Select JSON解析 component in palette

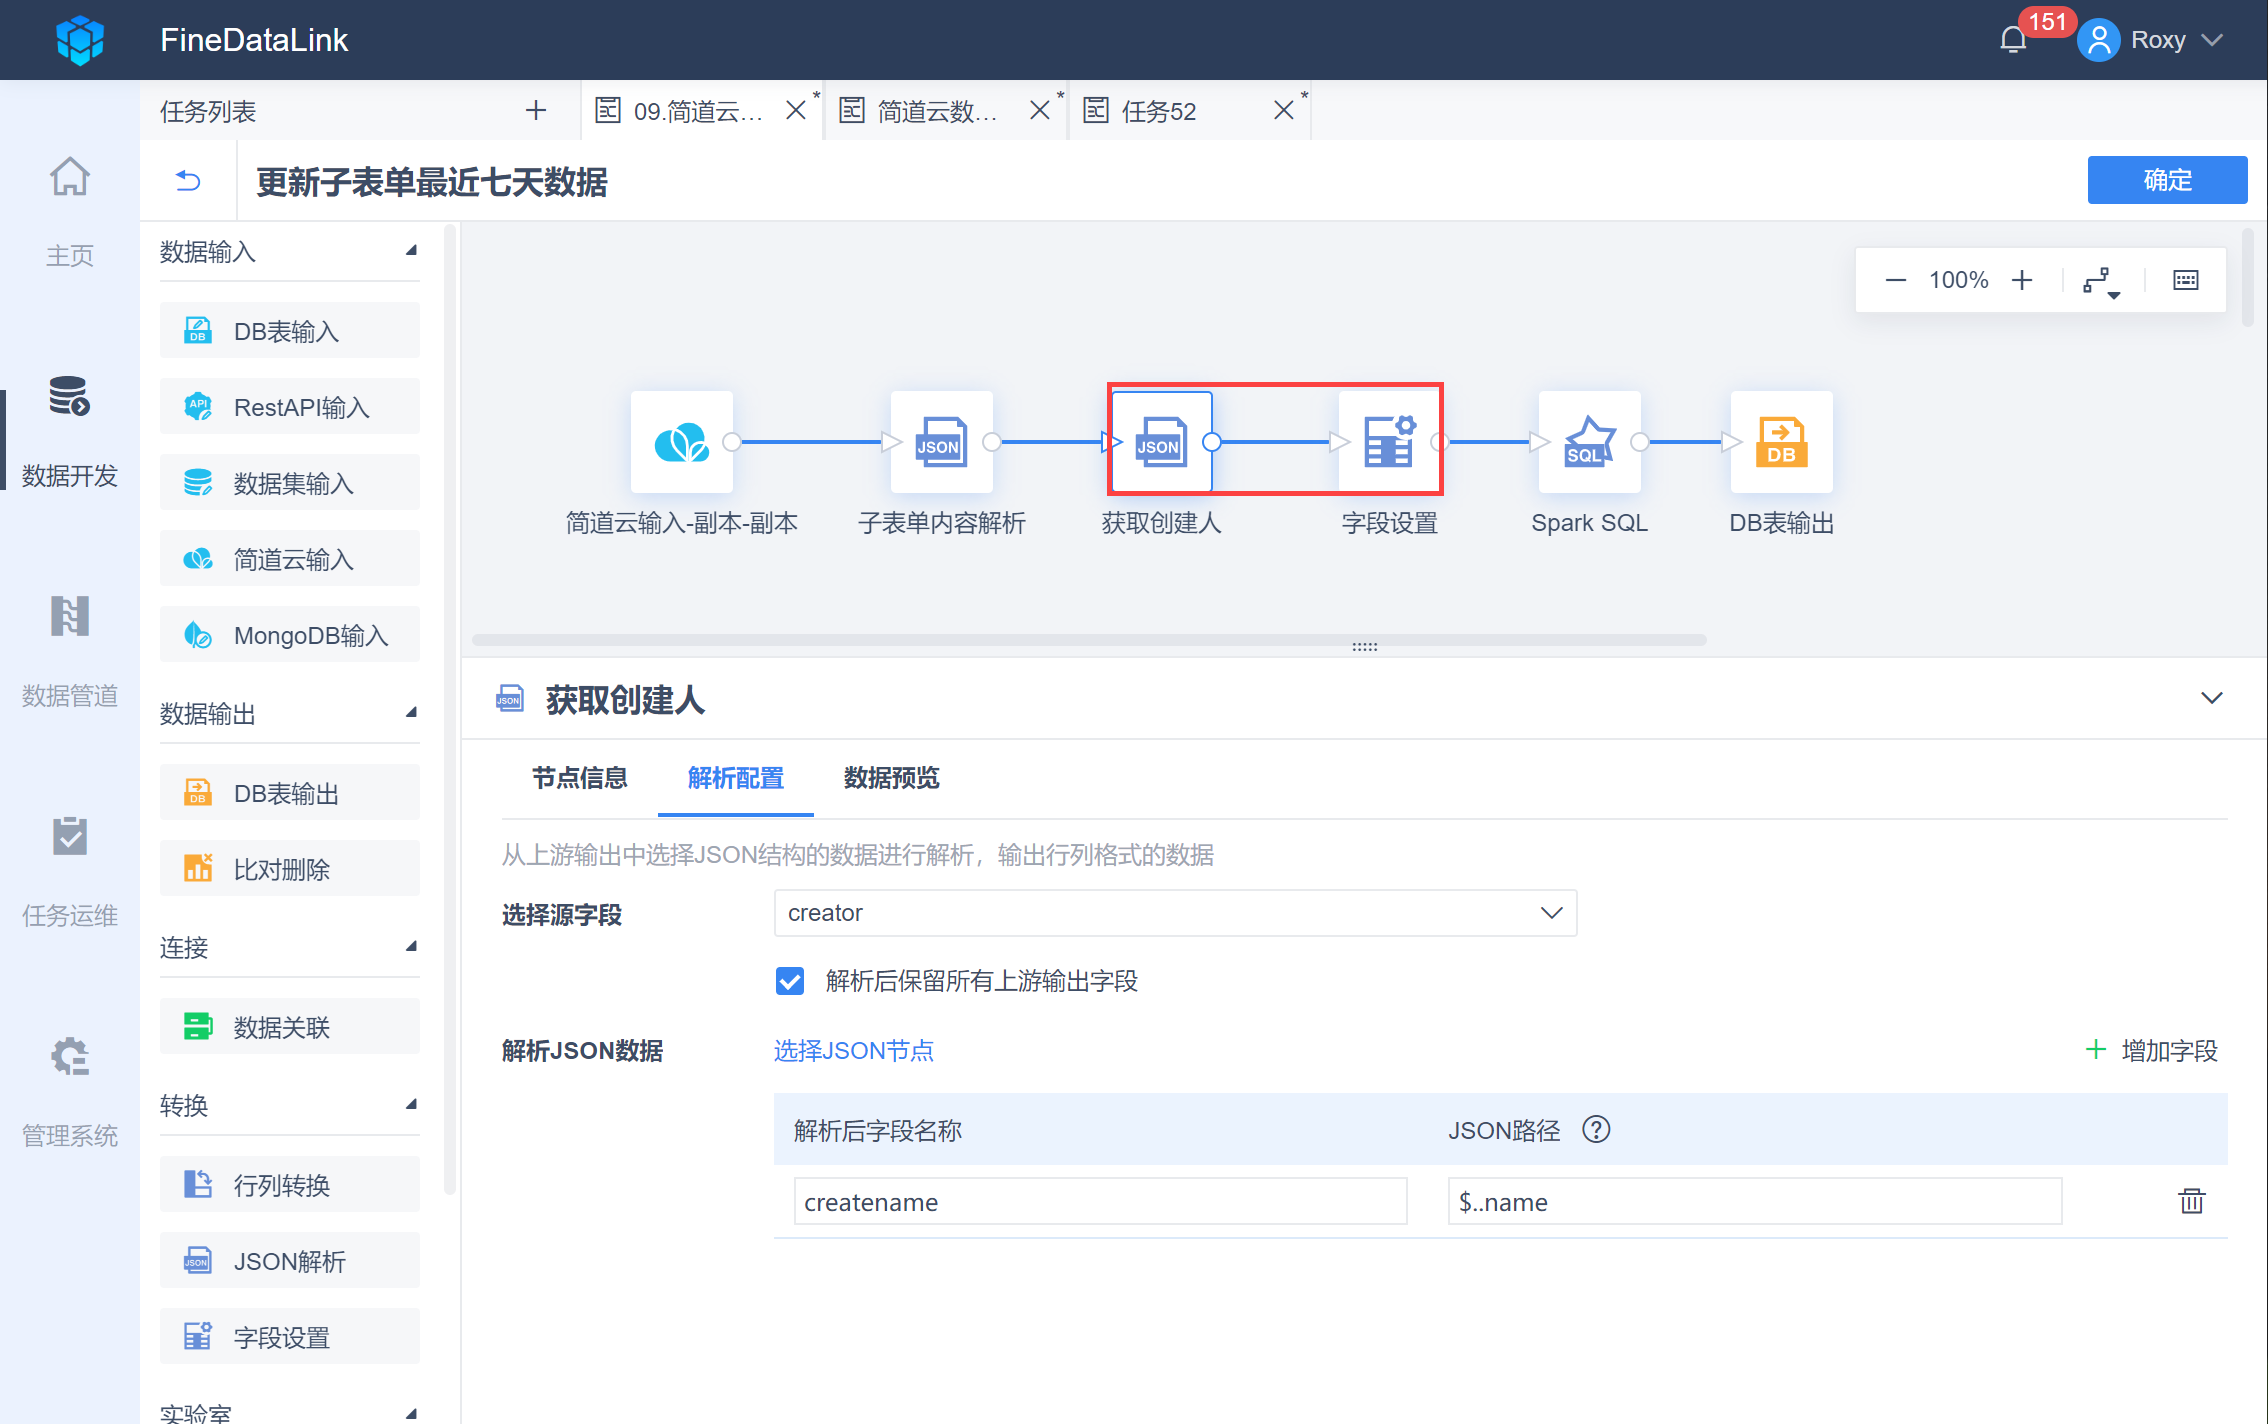[x=290, y=1261]
